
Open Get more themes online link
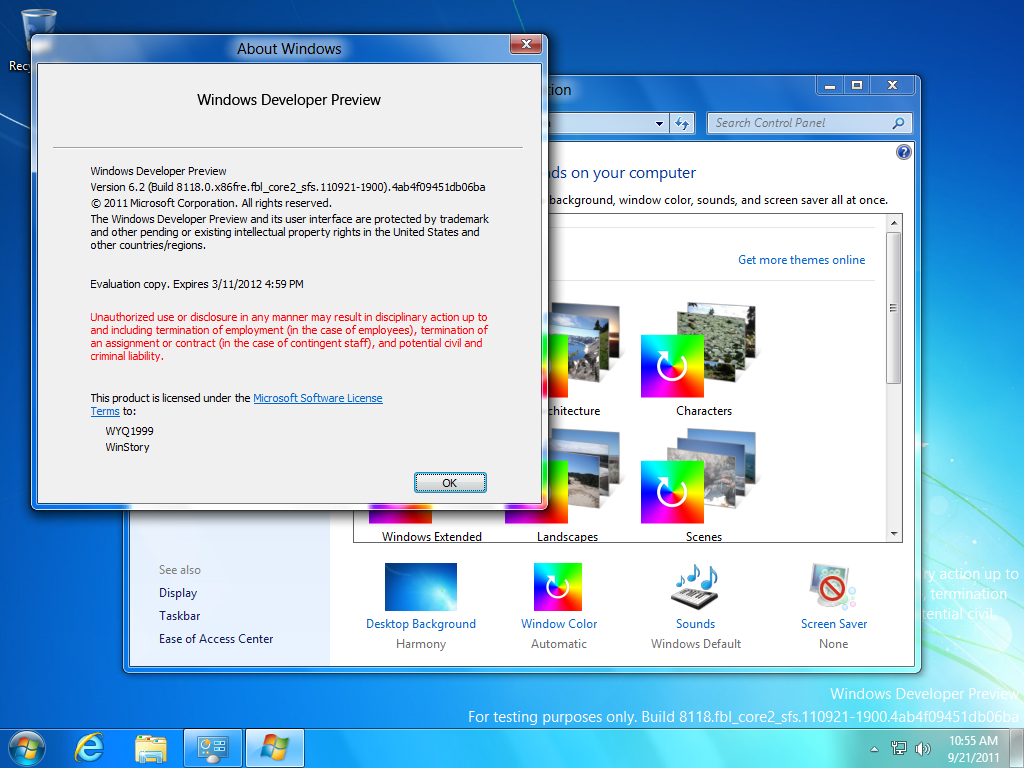tap(801, 260)
